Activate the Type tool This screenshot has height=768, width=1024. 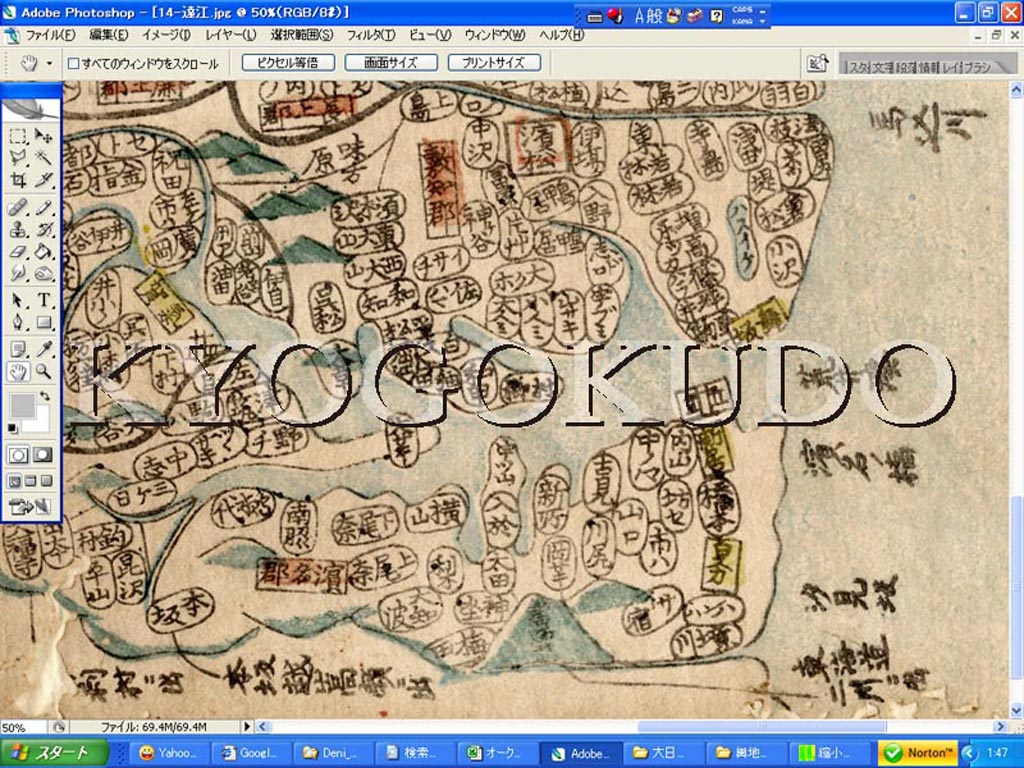click(x=44, y=300)
